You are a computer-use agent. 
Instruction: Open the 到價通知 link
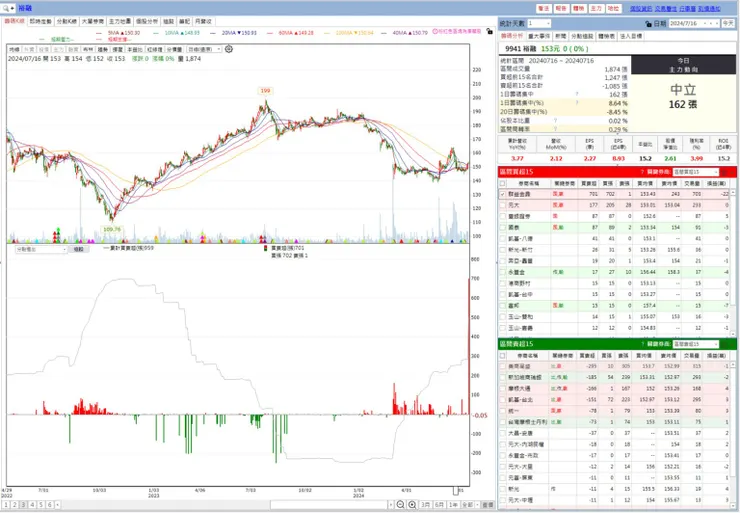[x=709, y=8]
